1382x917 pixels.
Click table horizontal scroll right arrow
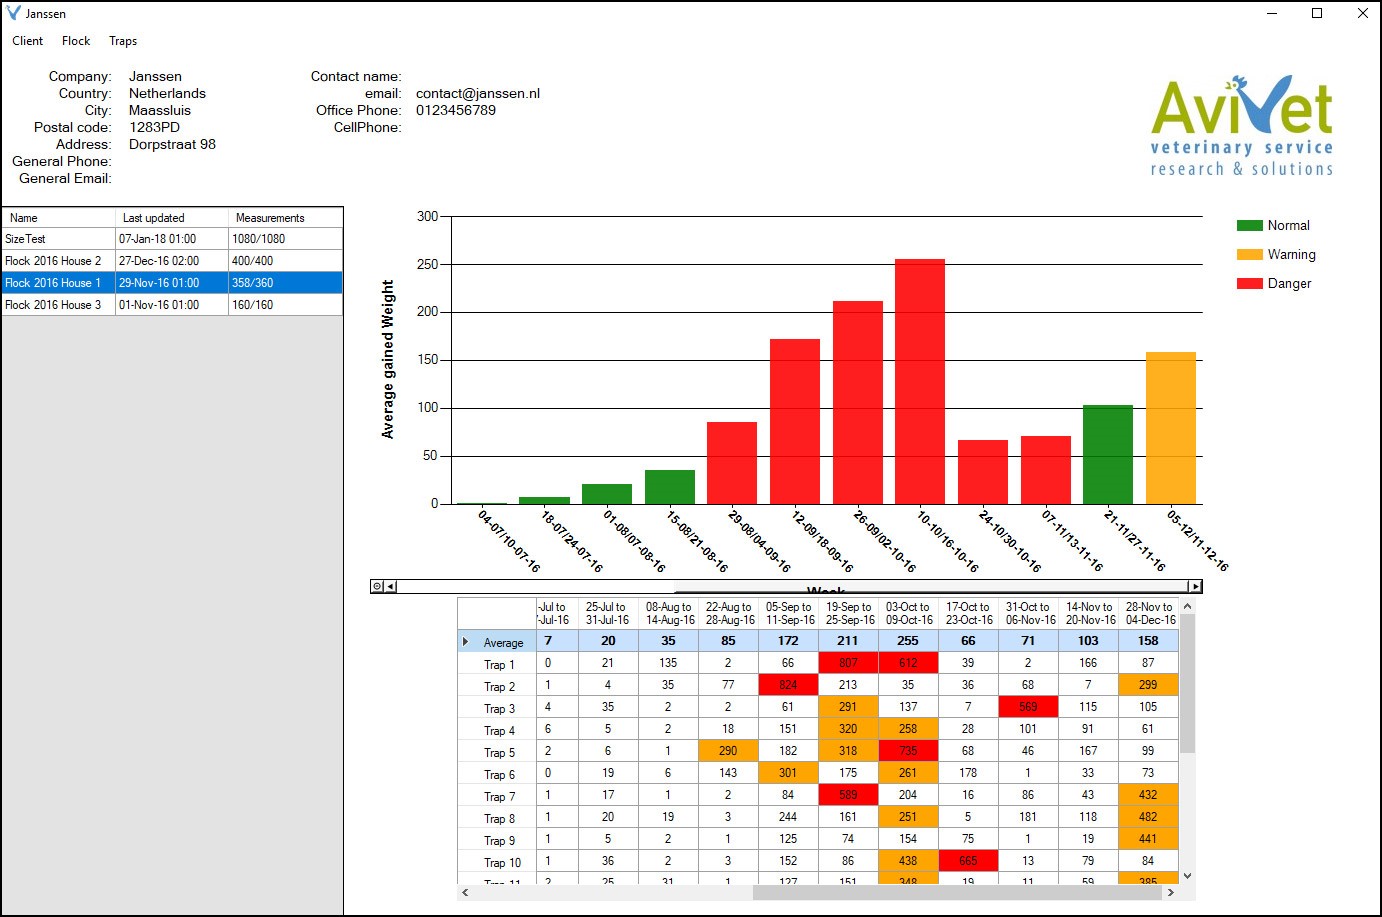[x=1171, y=892]
